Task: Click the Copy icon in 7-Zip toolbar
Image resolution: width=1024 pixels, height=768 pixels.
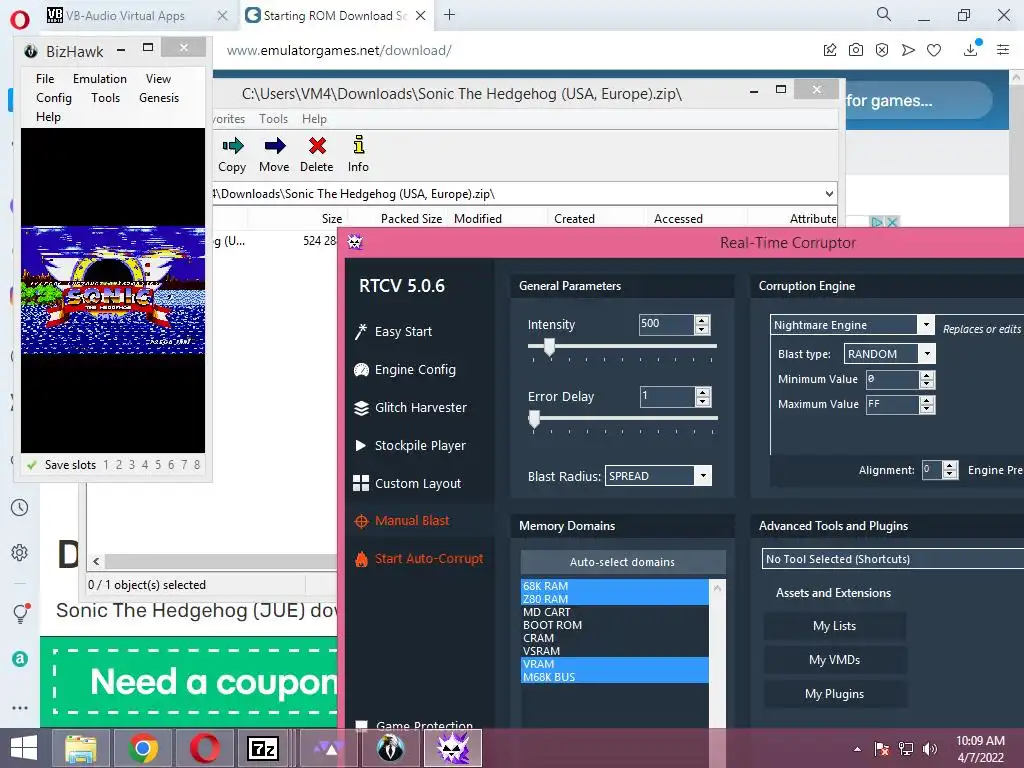Action: [232, 146]
